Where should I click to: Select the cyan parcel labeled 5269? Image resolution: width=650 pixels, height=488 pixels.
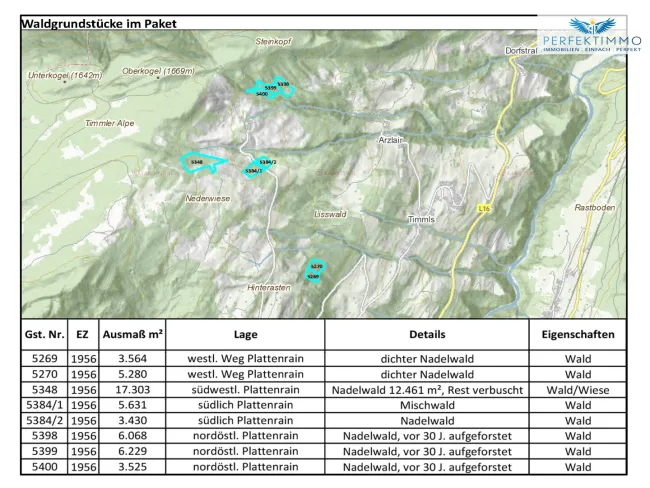[313, 277]
